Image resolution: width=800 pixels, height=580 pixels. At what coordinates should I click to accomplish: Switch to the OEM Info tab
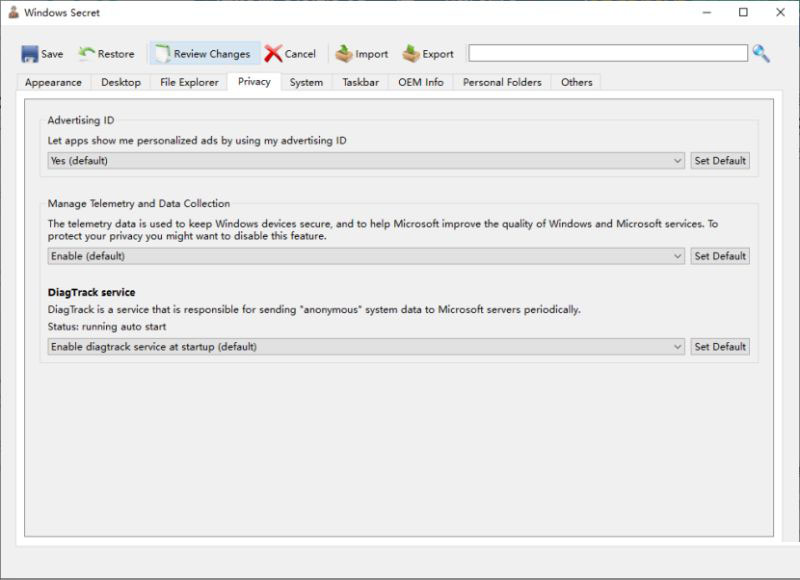pyautogui.click(x=421, y=82)
